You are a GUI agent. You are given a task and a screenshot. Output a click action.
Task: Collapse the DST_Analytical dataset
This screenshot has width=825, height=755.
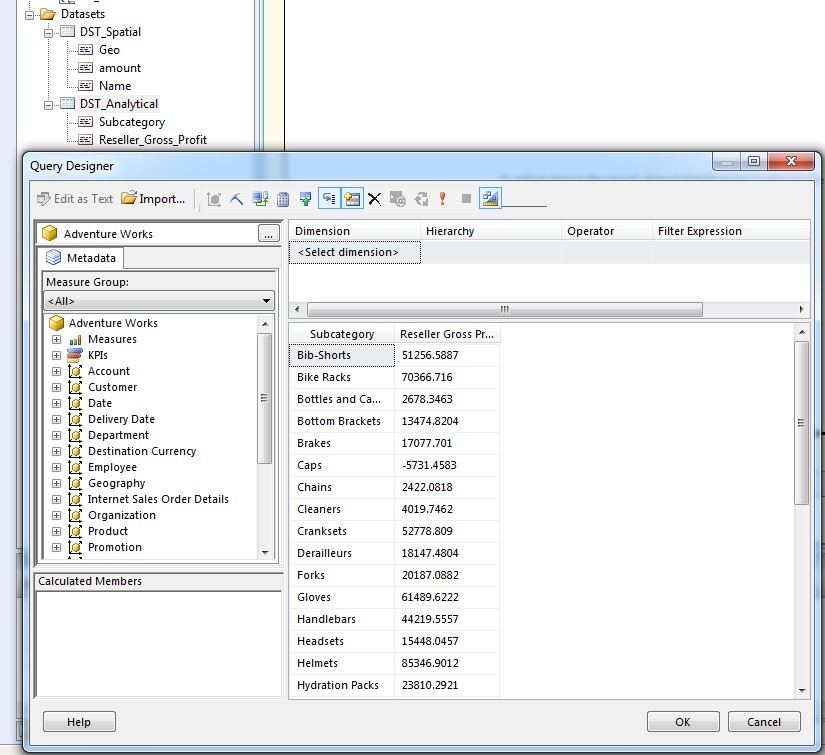coord(48,105)
